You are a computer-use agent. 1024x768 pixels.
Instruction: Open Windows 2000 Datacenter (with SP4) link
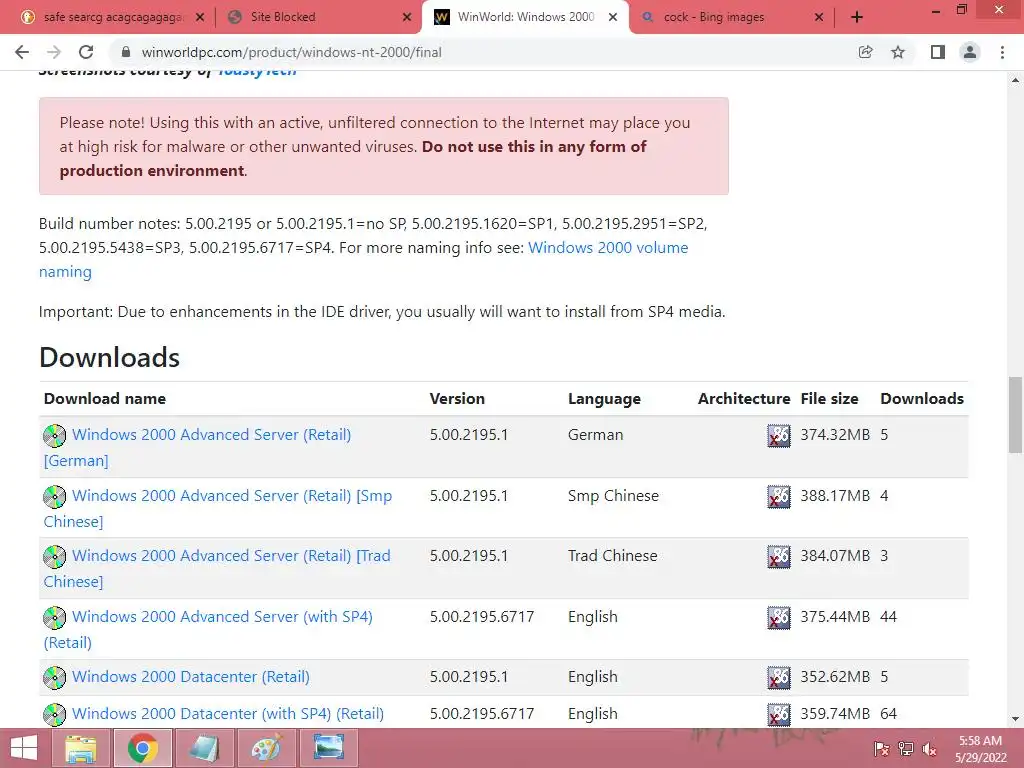coord(228,714)
